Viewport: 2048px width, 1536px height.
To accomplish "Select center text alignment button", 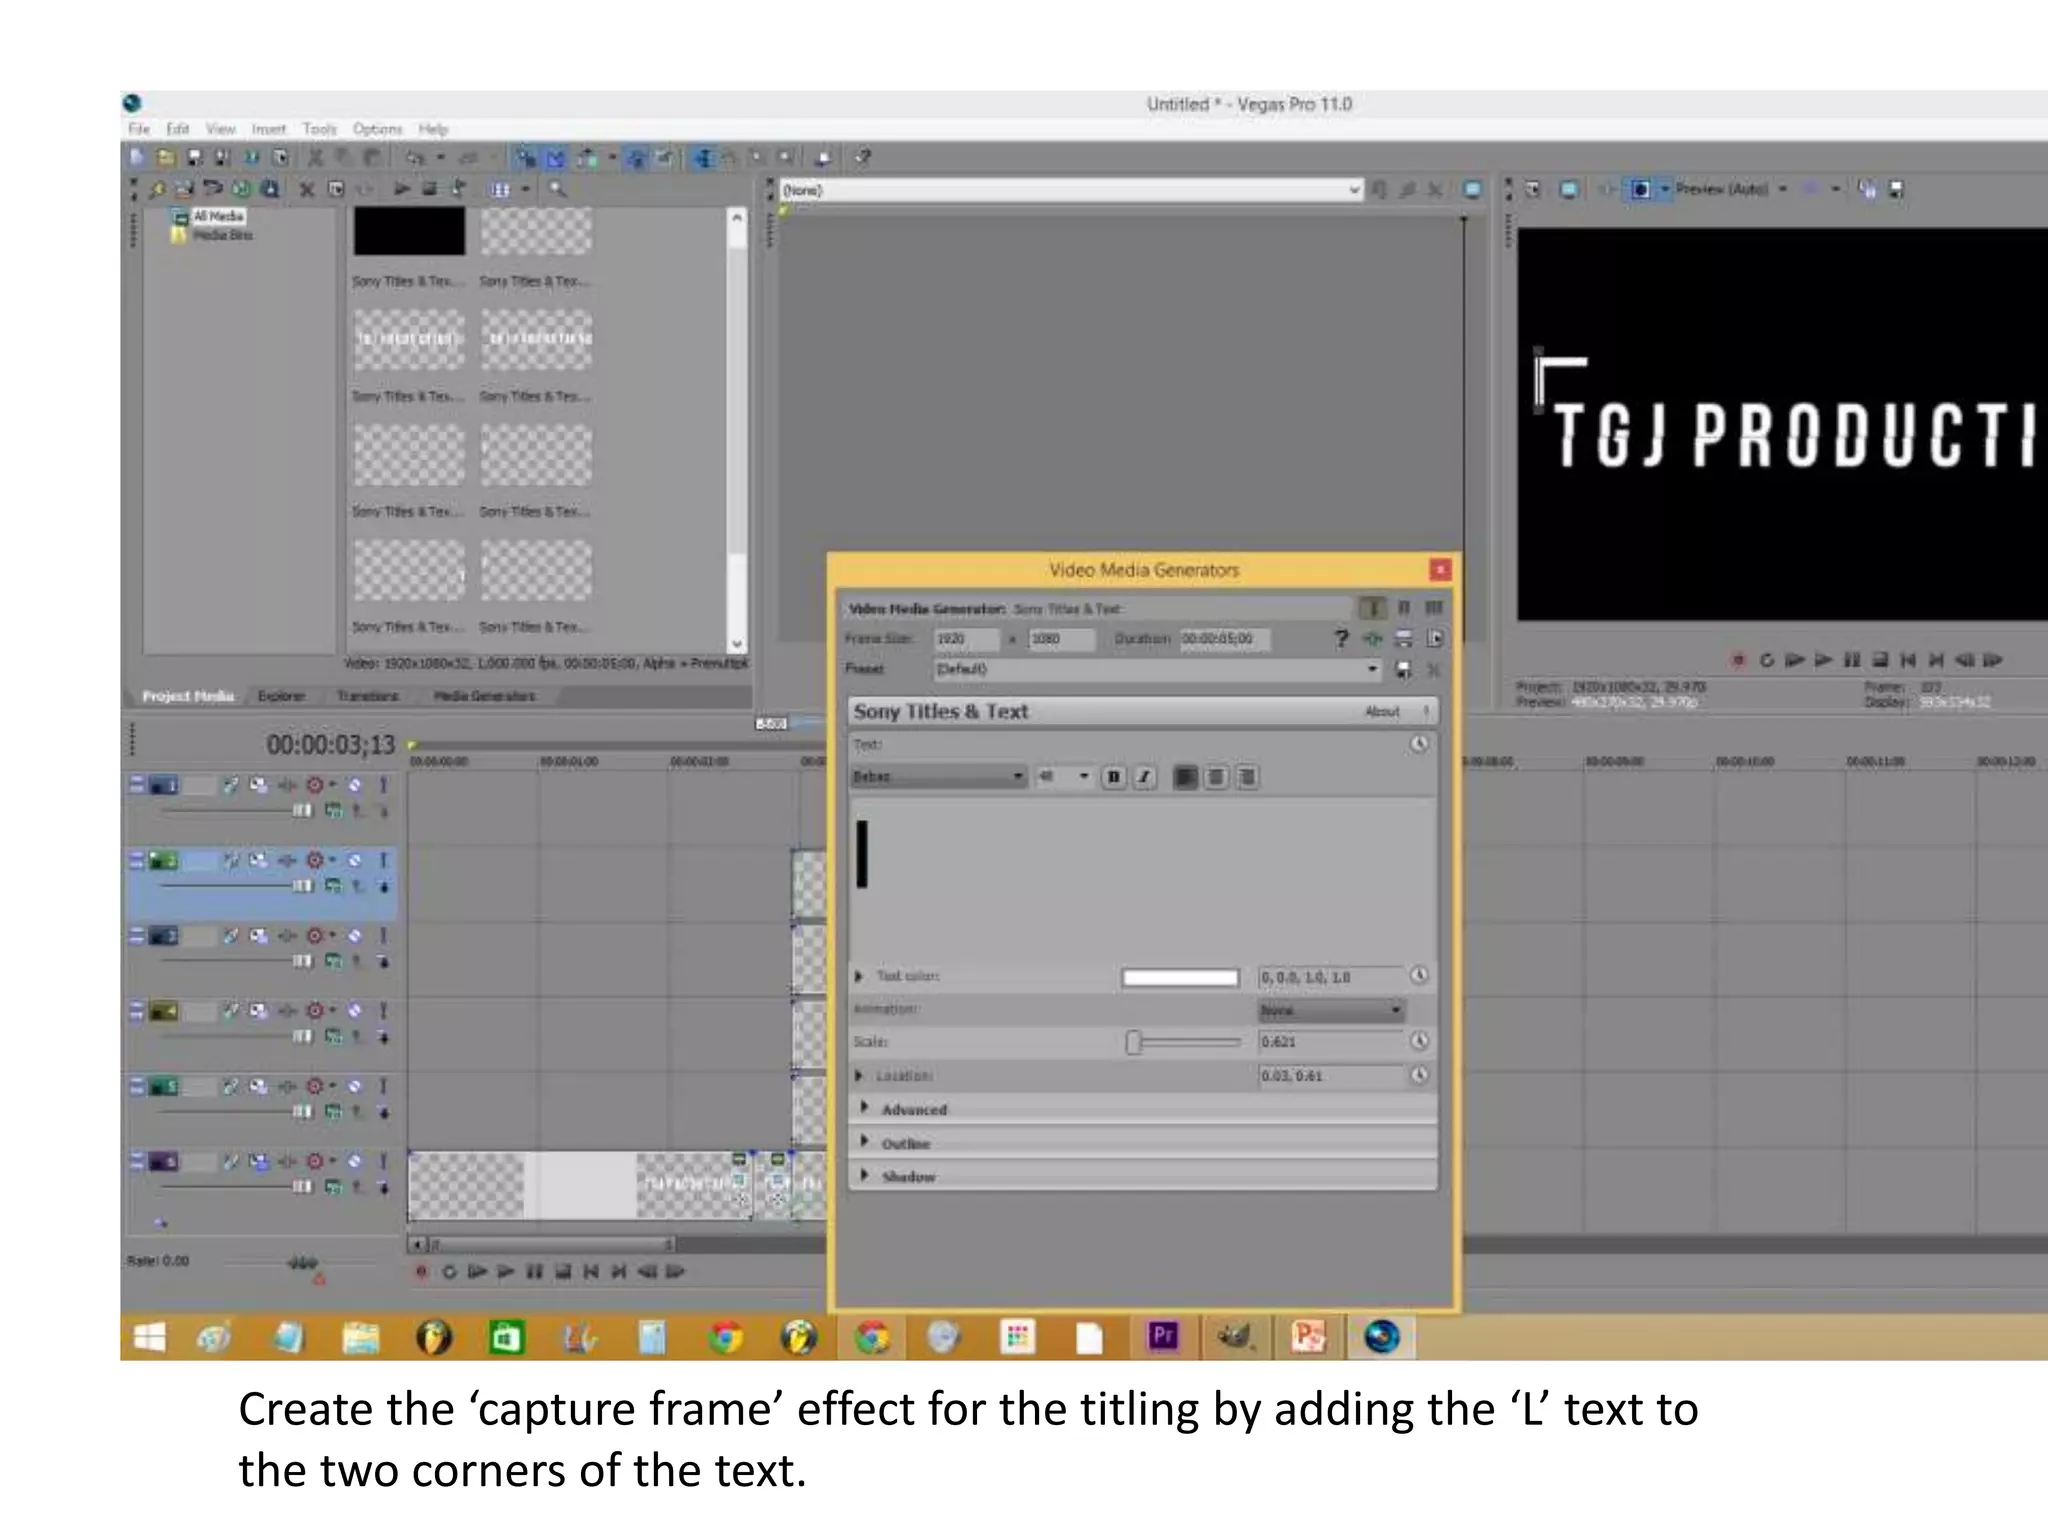I will point(1216,777).
